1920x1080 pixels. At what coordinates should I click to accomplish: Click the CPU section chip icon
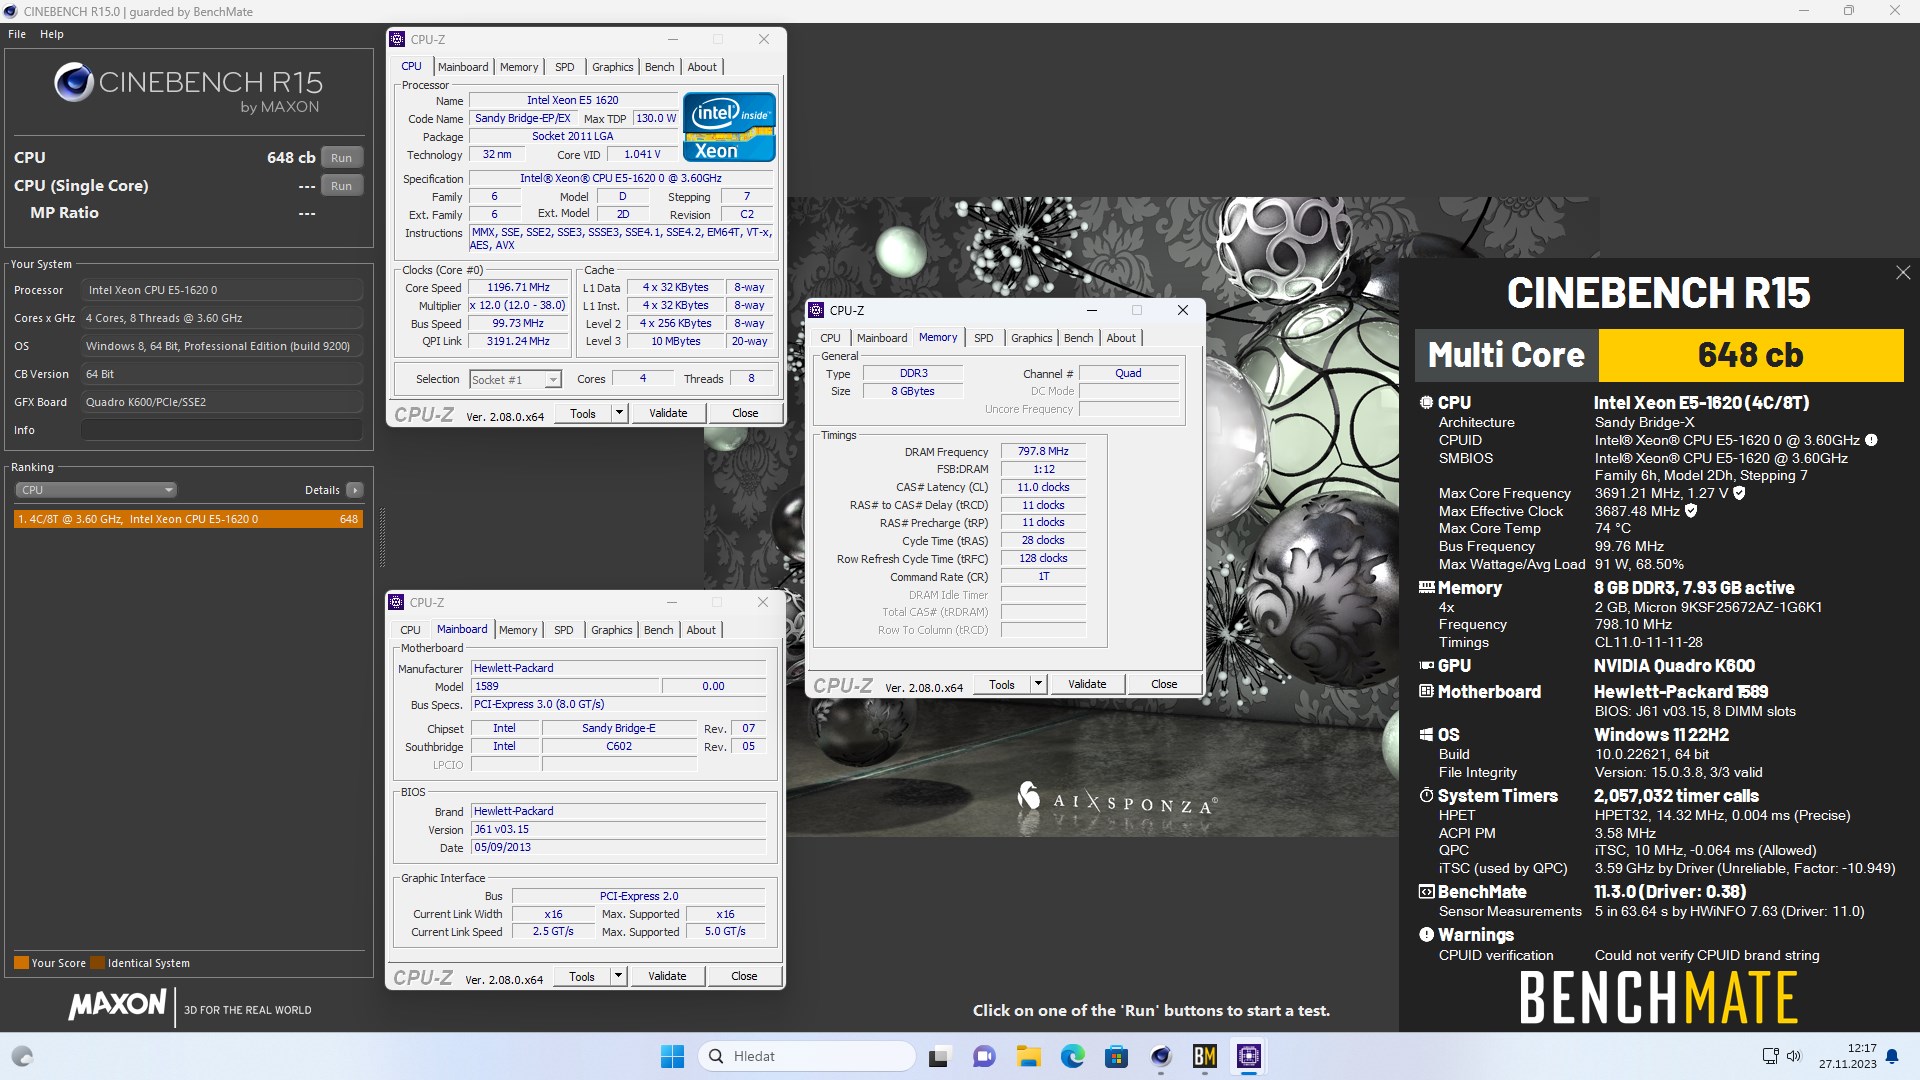[1427, 403]
